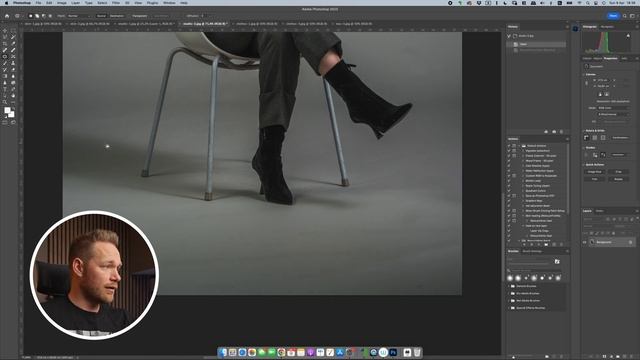The width and height of the screenshot is (640, 360).
Task: Click histogram cached data warning triangle
Action: point(628,36)
